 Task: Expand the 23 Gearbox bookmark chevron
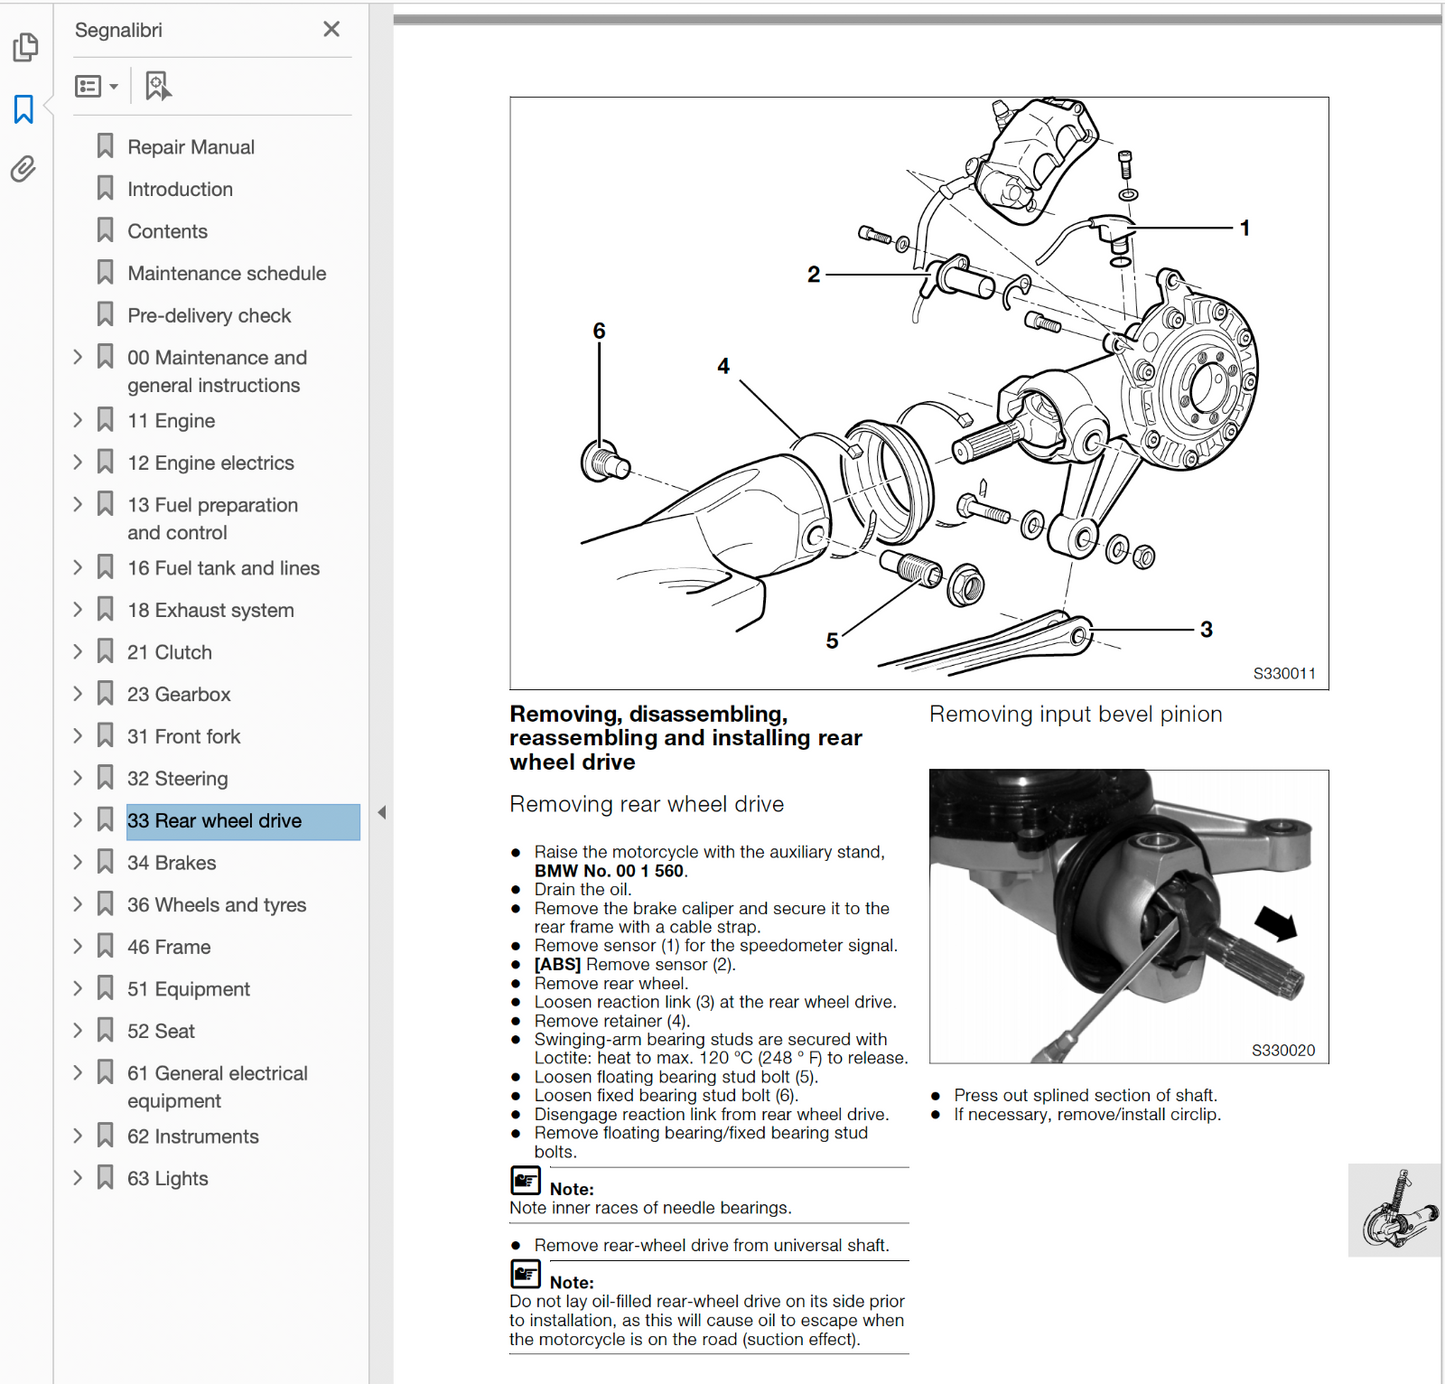click(78, 694)
